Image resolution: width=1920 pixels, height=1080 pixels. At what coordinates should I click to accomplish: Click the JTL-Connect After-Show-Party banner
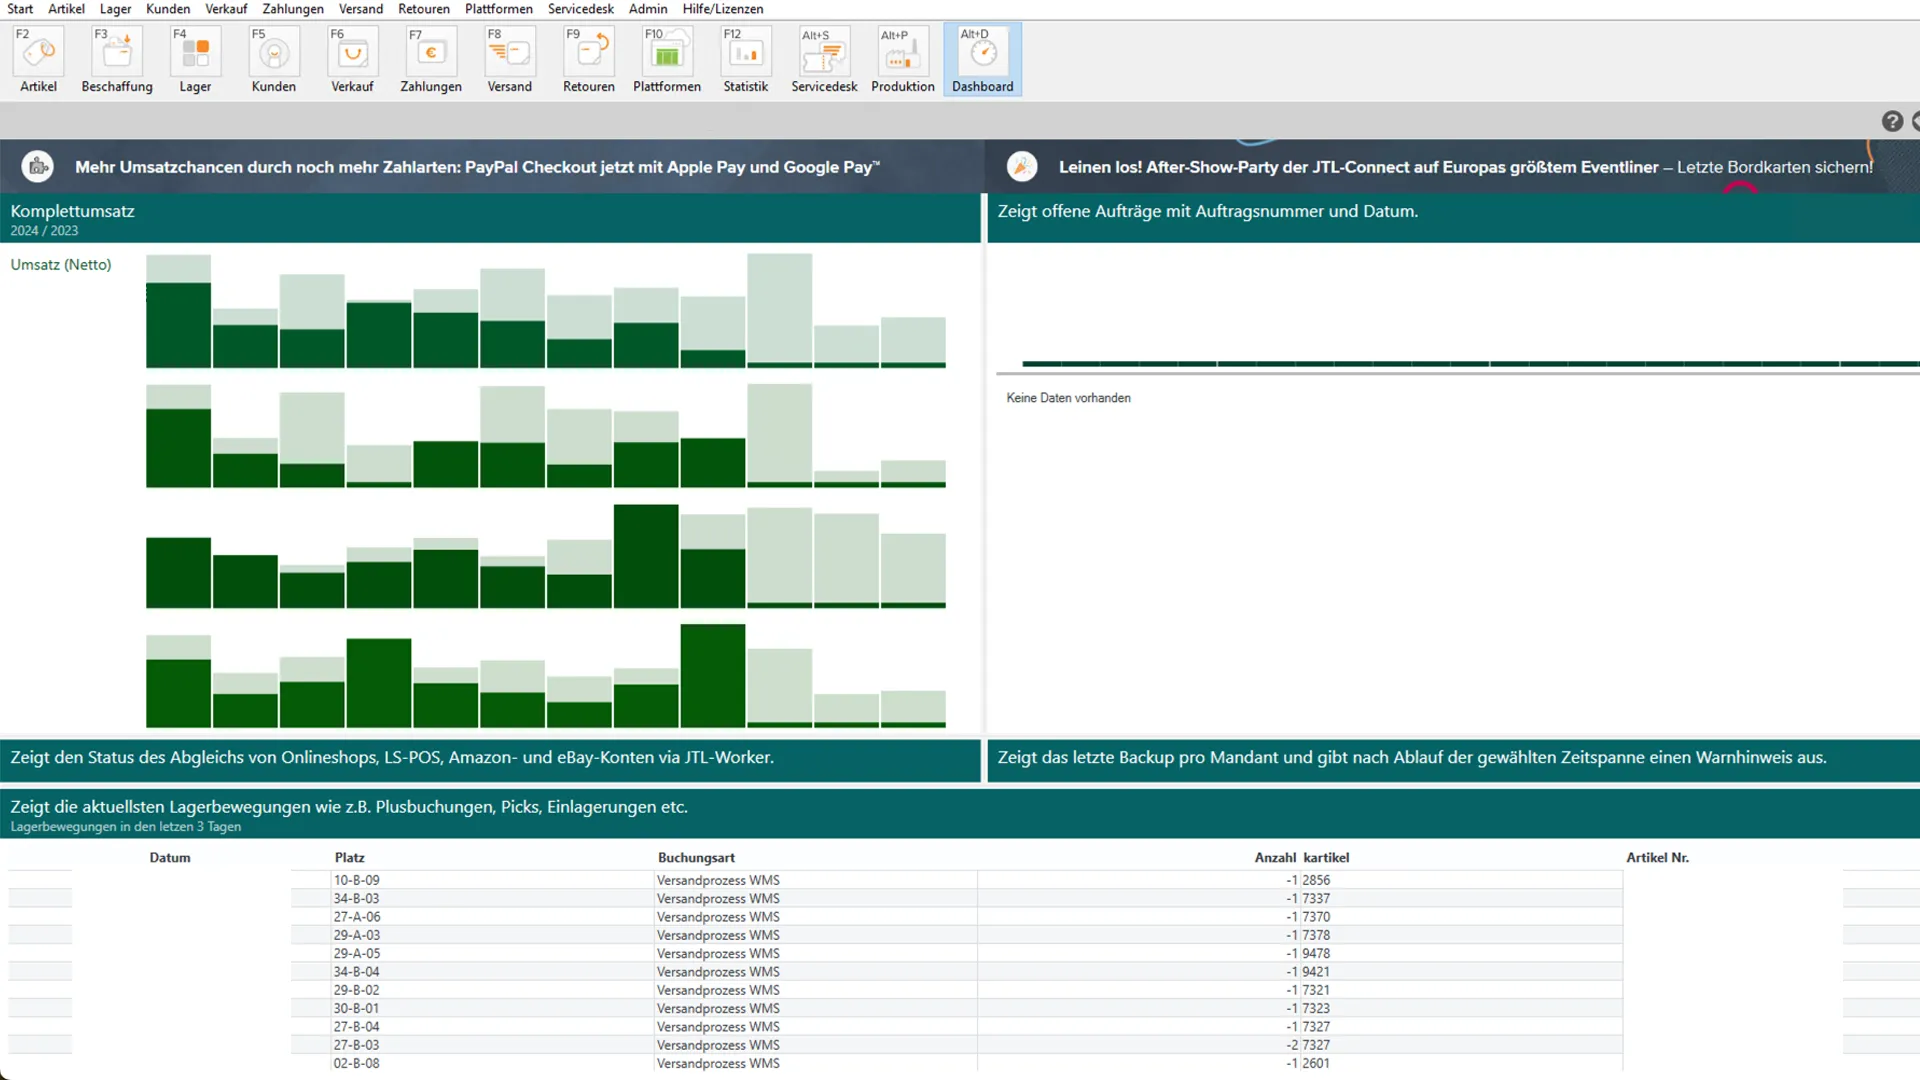[1465, 167]
